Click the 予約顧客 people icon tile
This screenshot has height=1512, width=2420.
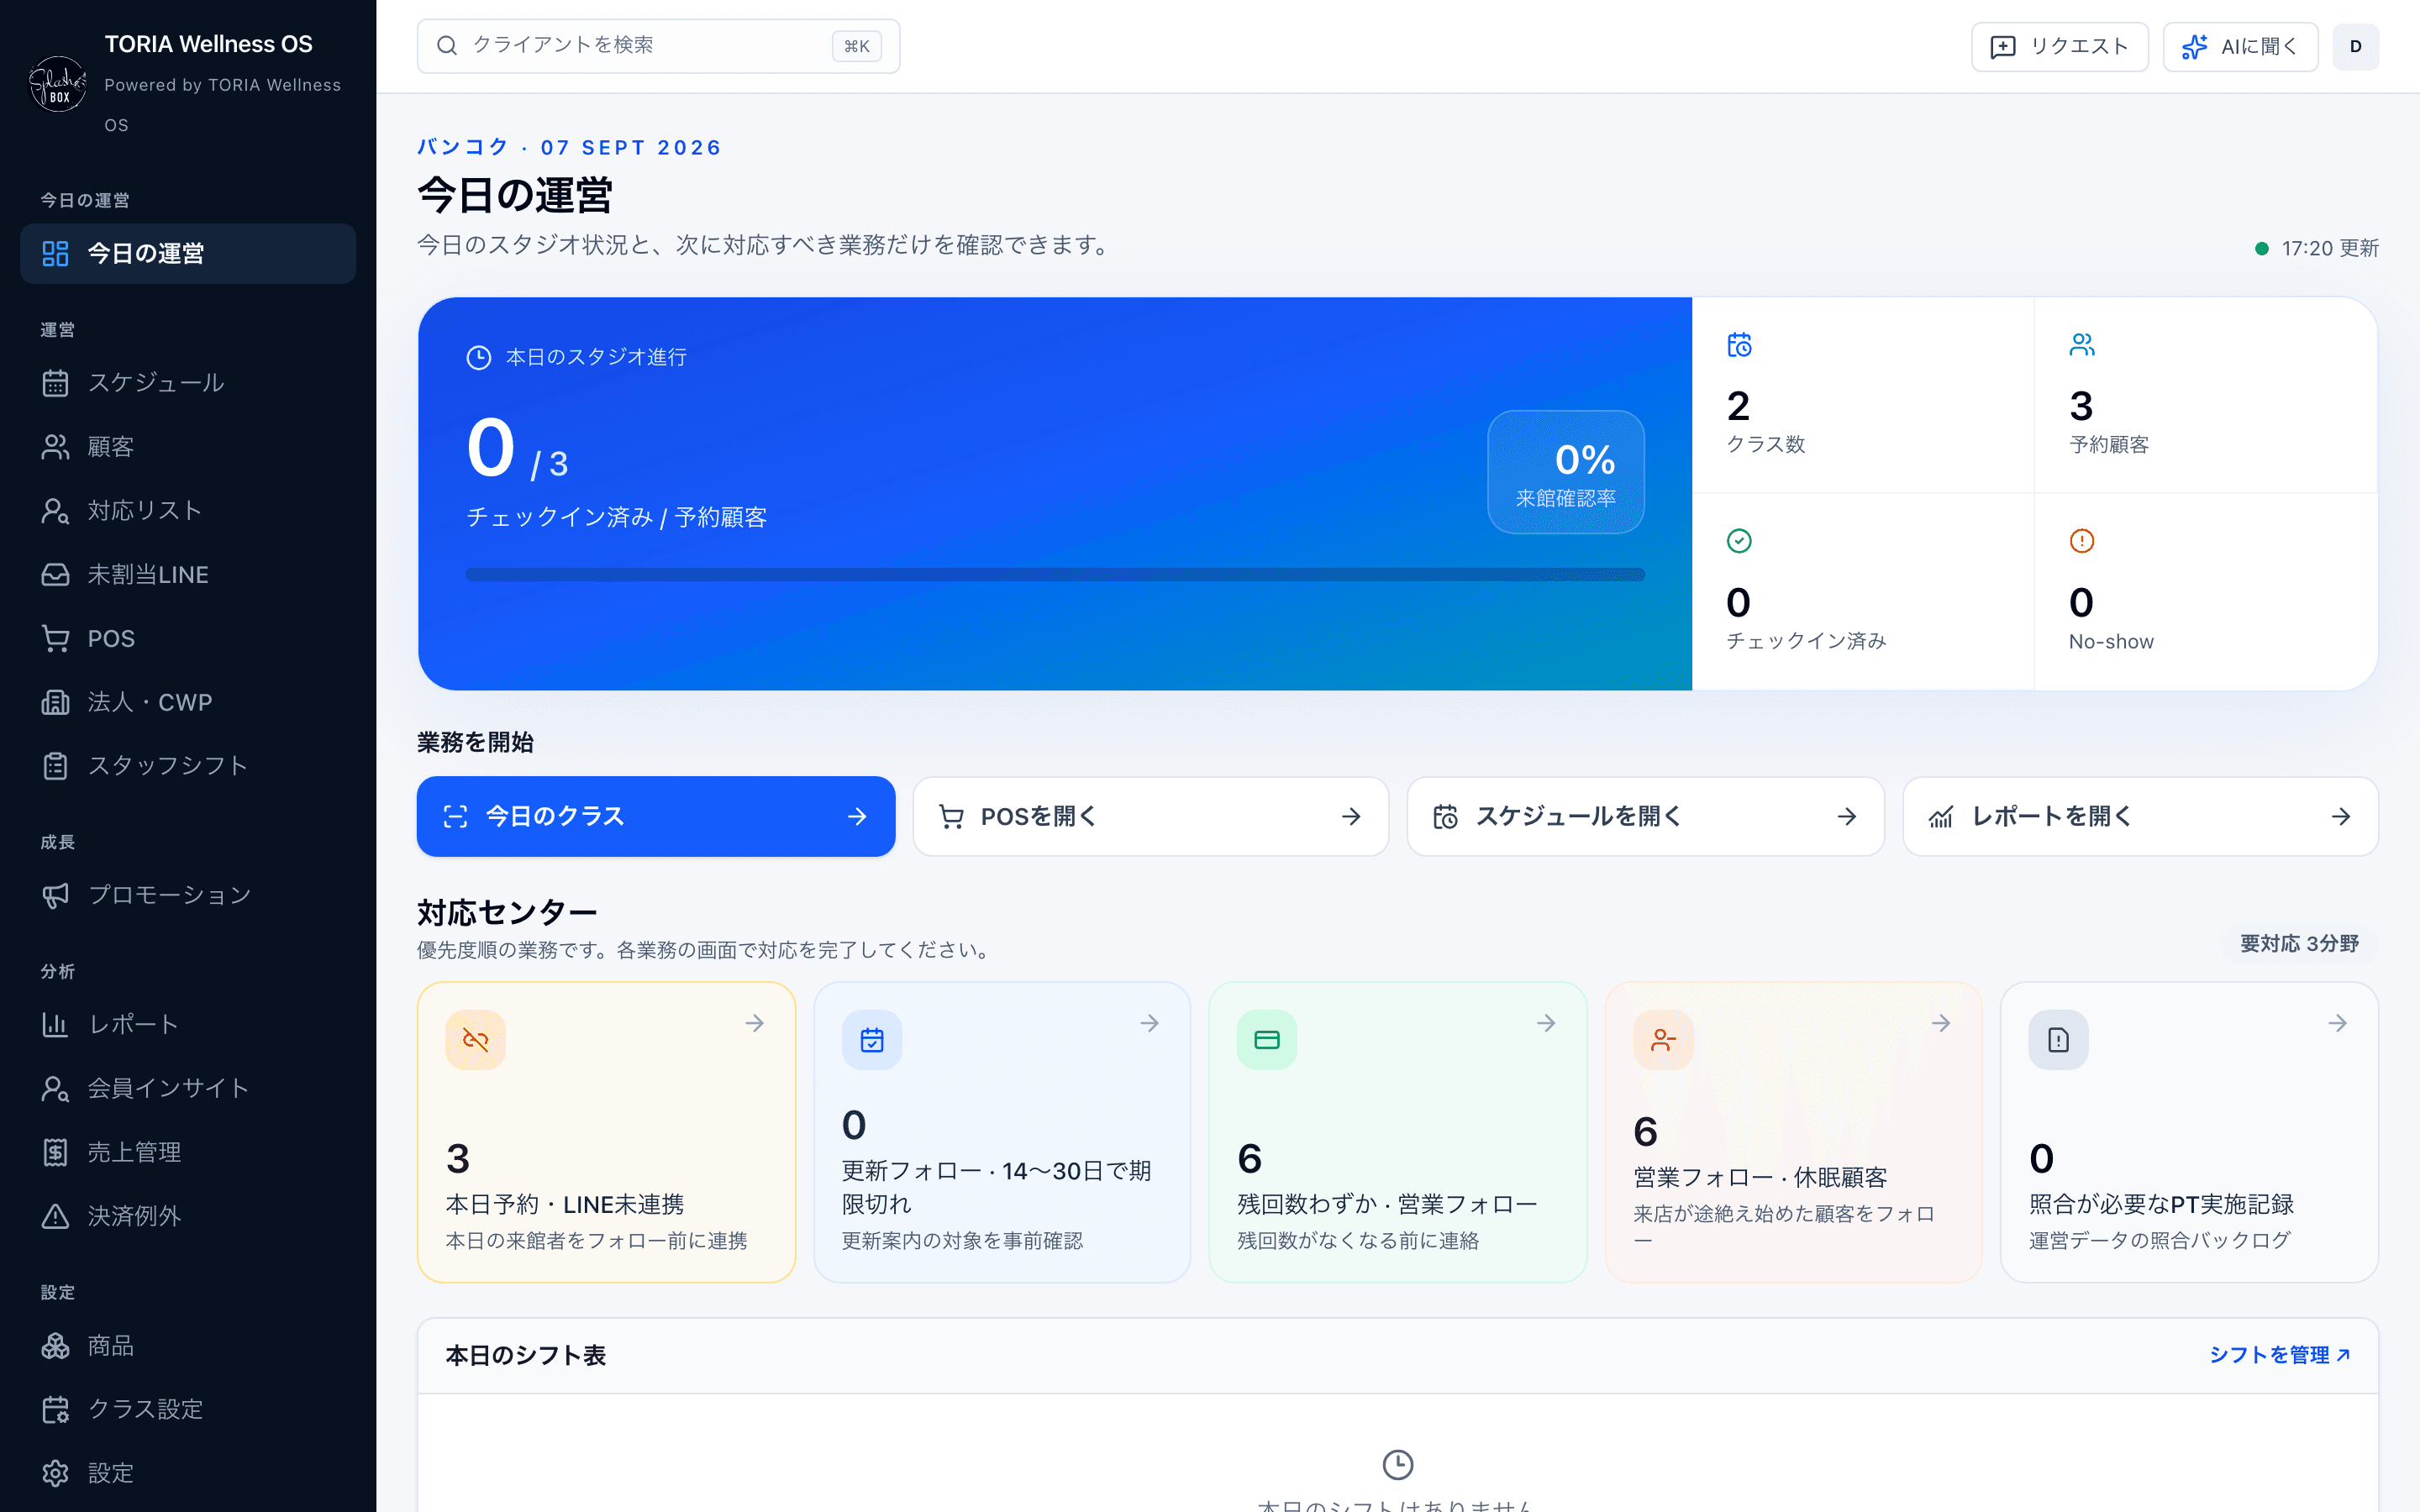2206,395
